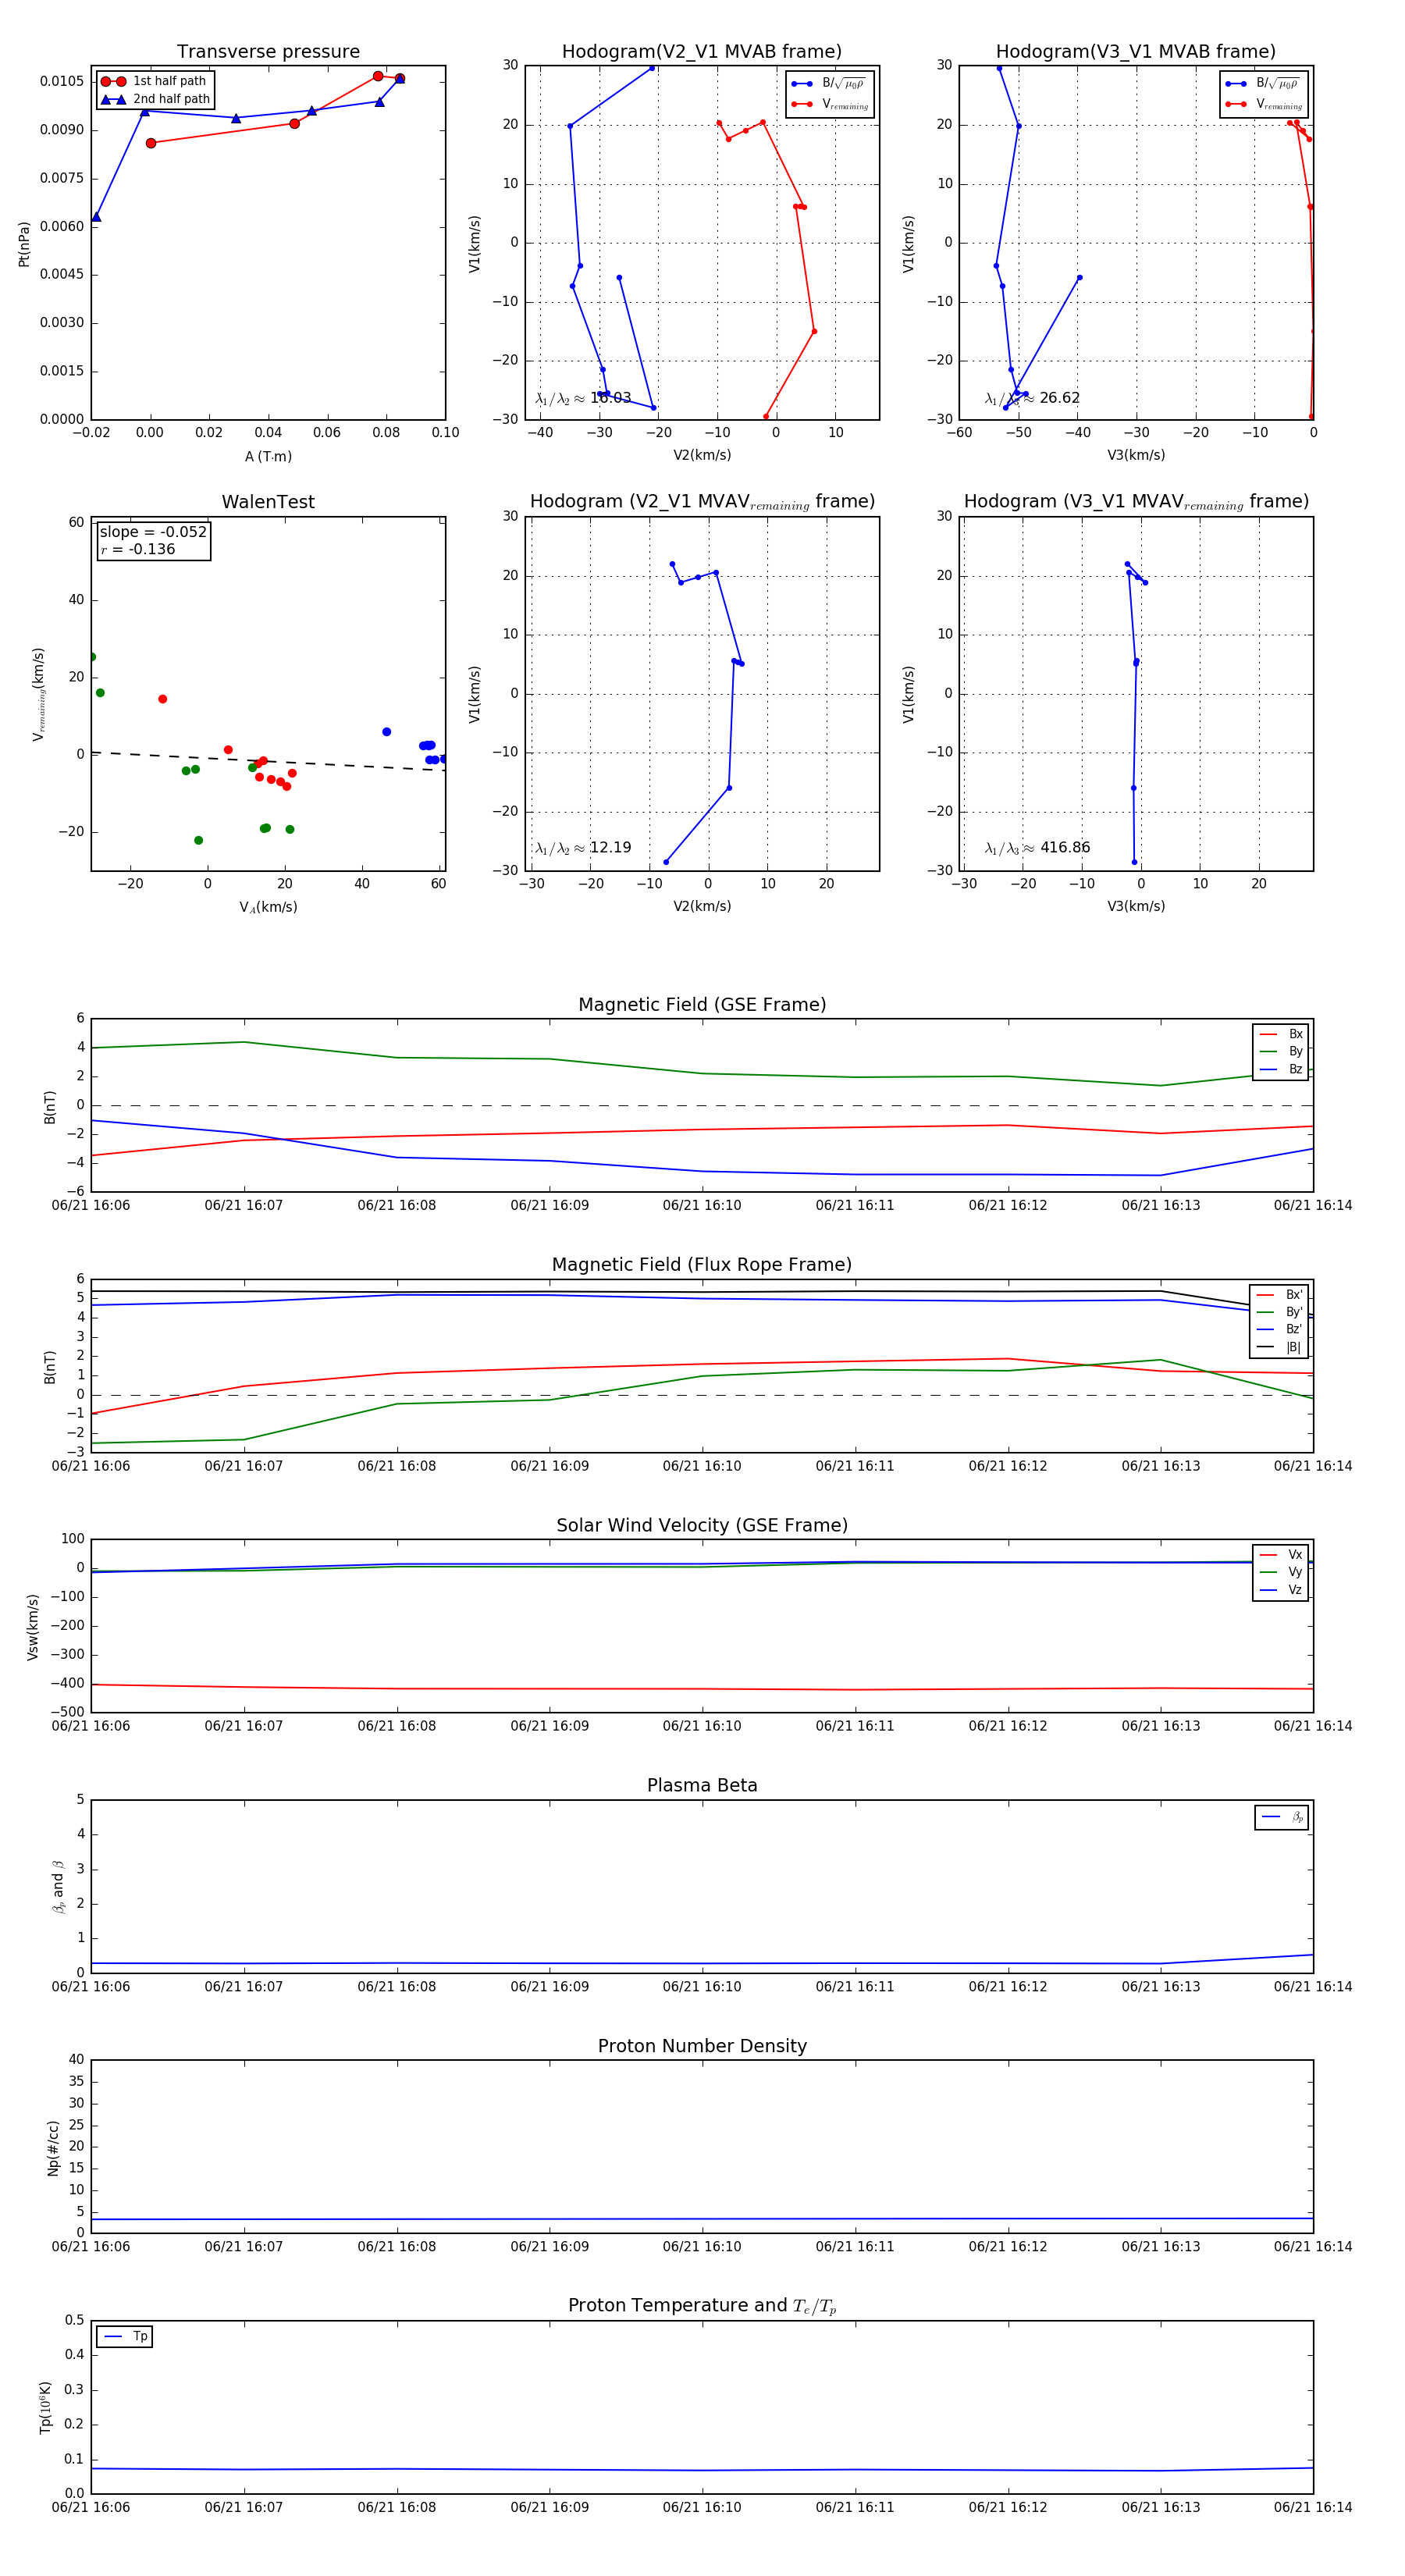Click the 'Hodogram(V3_V1 MVAB frame)' title
This screenshot has height=2576, width=1405.
(1136, 52)
